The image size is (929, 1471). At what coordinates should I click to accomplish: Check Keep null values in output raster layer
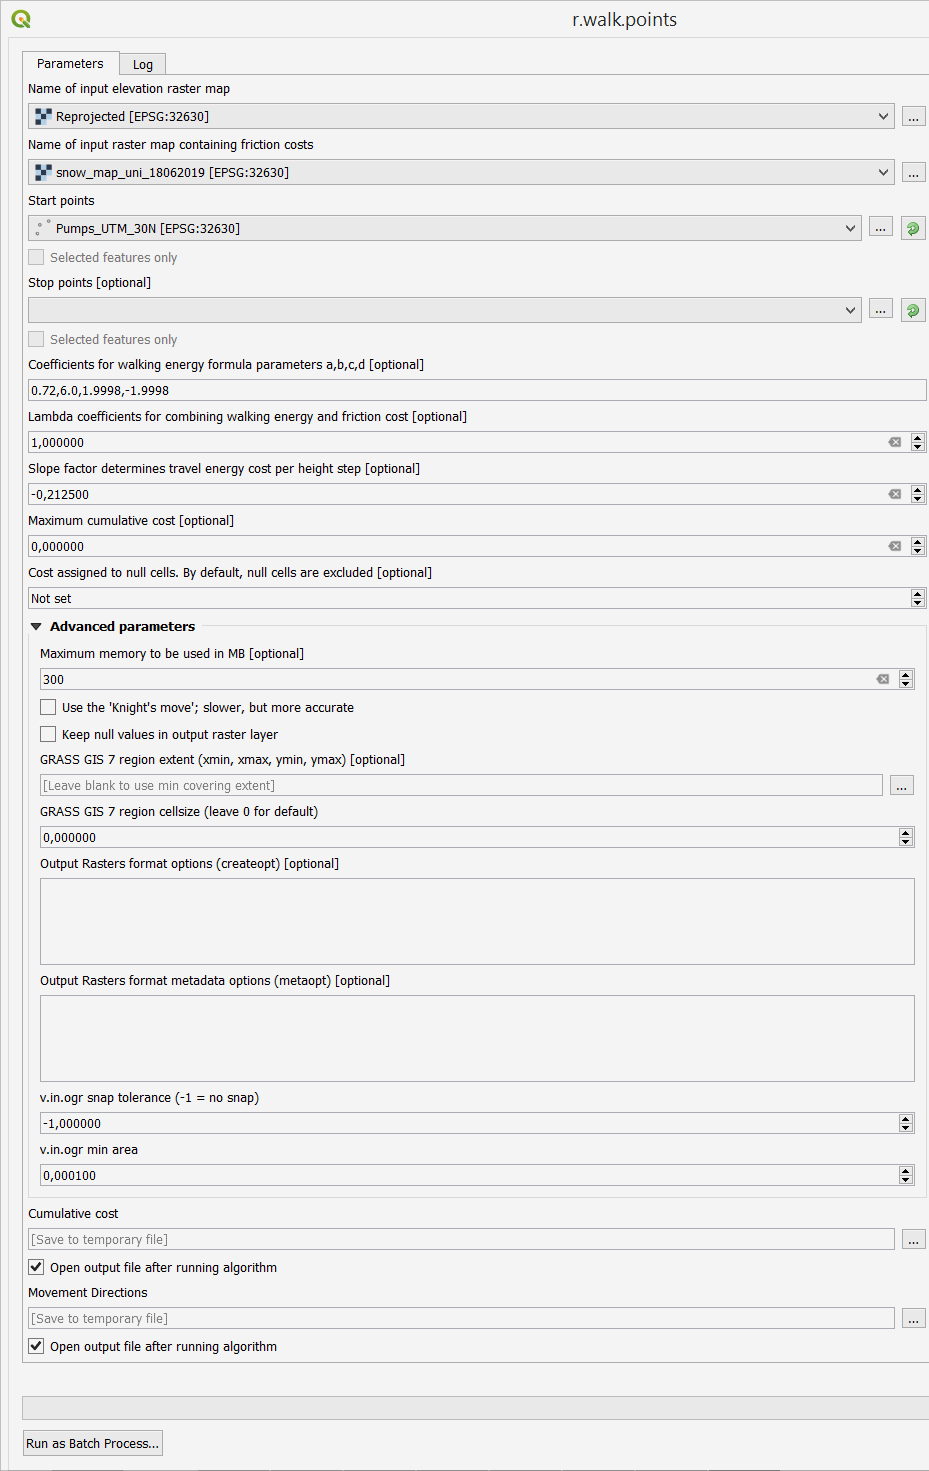pyautogui.click(x=47, y=734)
